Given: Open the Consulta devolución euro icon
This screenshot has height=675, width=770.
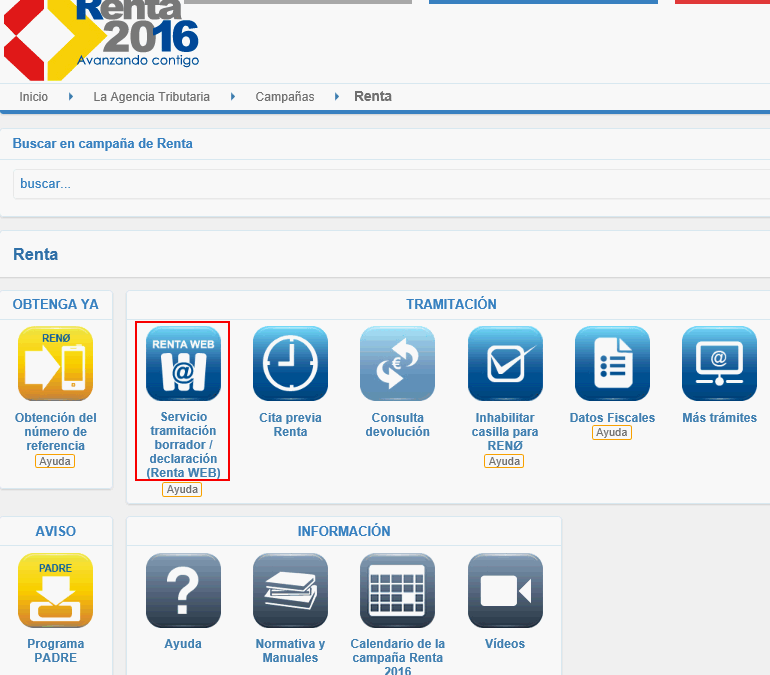Looking at the screenshot, I should point(397,363).
